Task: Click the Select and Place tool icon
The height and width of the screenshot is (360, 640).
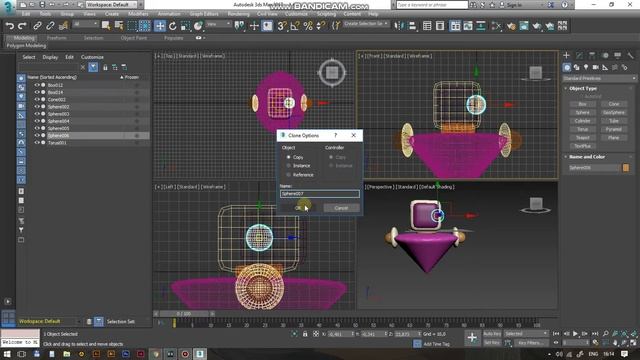Action: 198,26
